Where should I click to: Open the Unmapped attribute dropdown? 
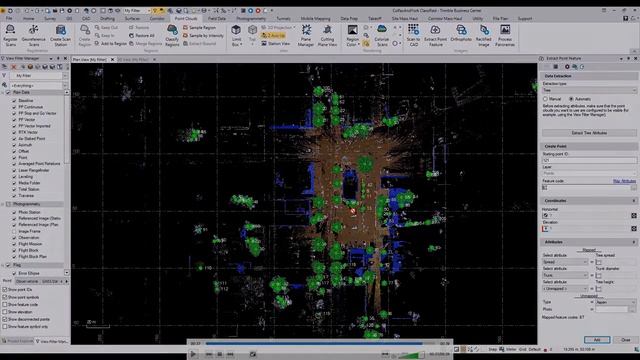565,289
